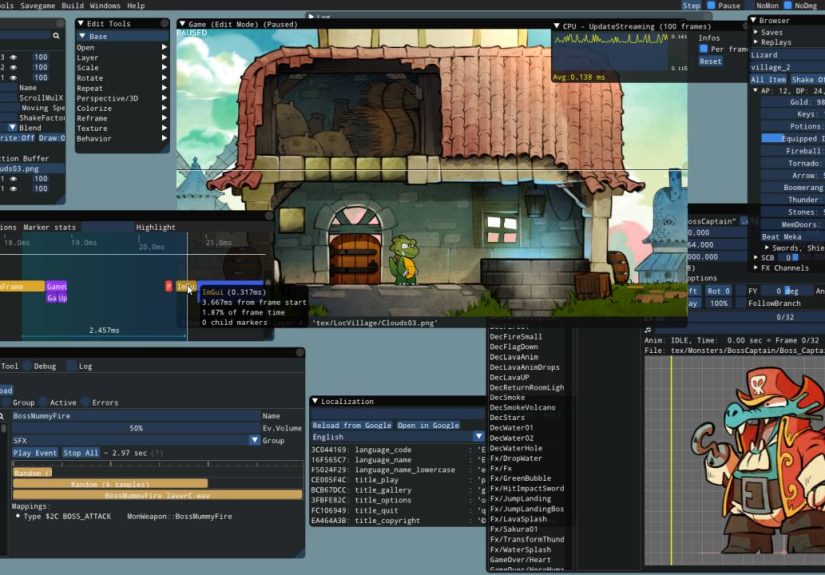The width and height of the screenshot is (825, 575).
Task: Open the Windows menu
Action: pos(105,5)
